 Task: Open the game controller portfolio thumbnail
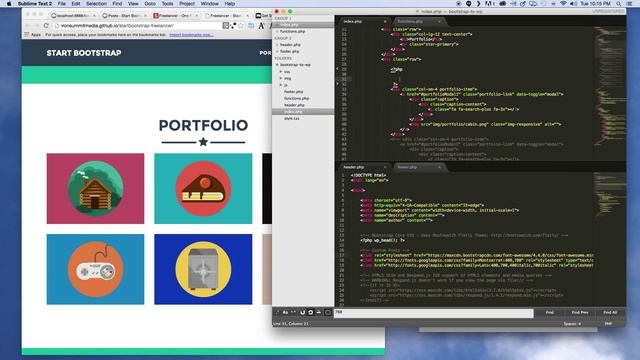point(96,269)
